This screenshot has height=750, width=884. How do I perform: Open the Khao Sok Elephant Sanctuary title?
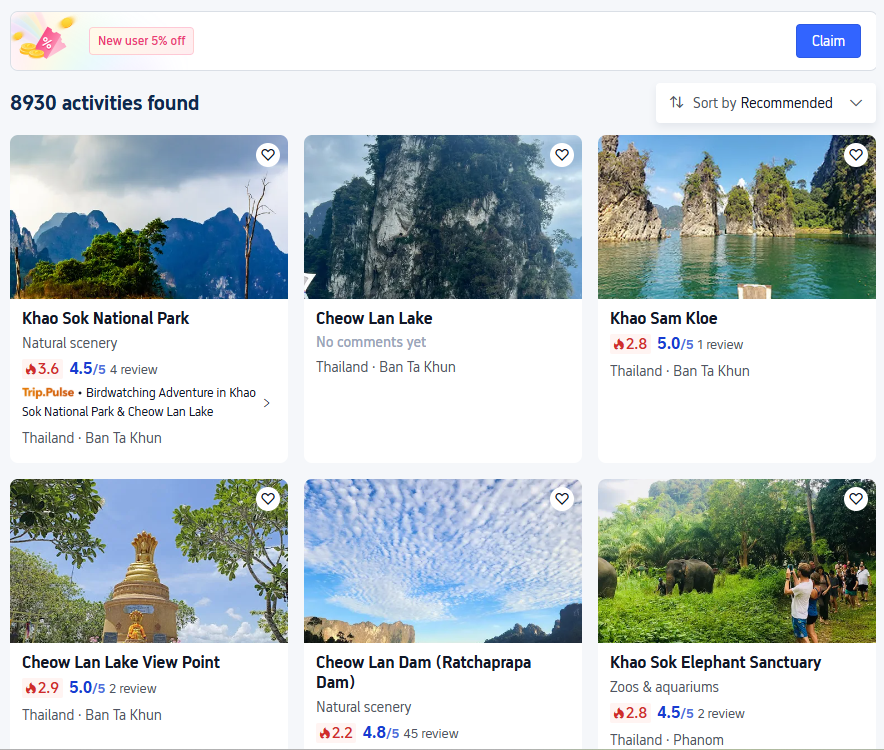(x=715, y=662)
